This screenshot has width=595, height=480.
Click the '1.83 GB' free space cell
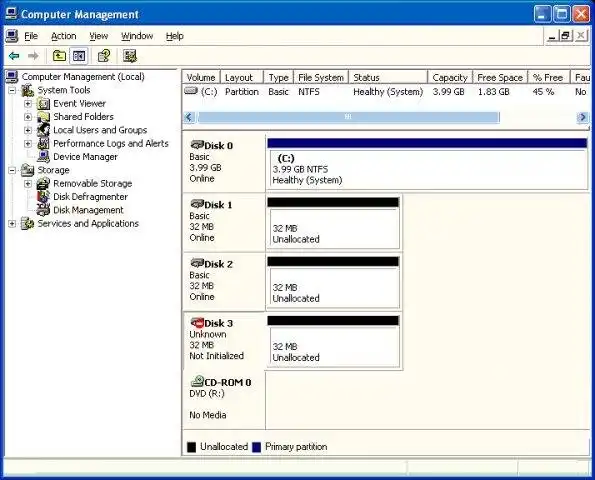point(493,92)
